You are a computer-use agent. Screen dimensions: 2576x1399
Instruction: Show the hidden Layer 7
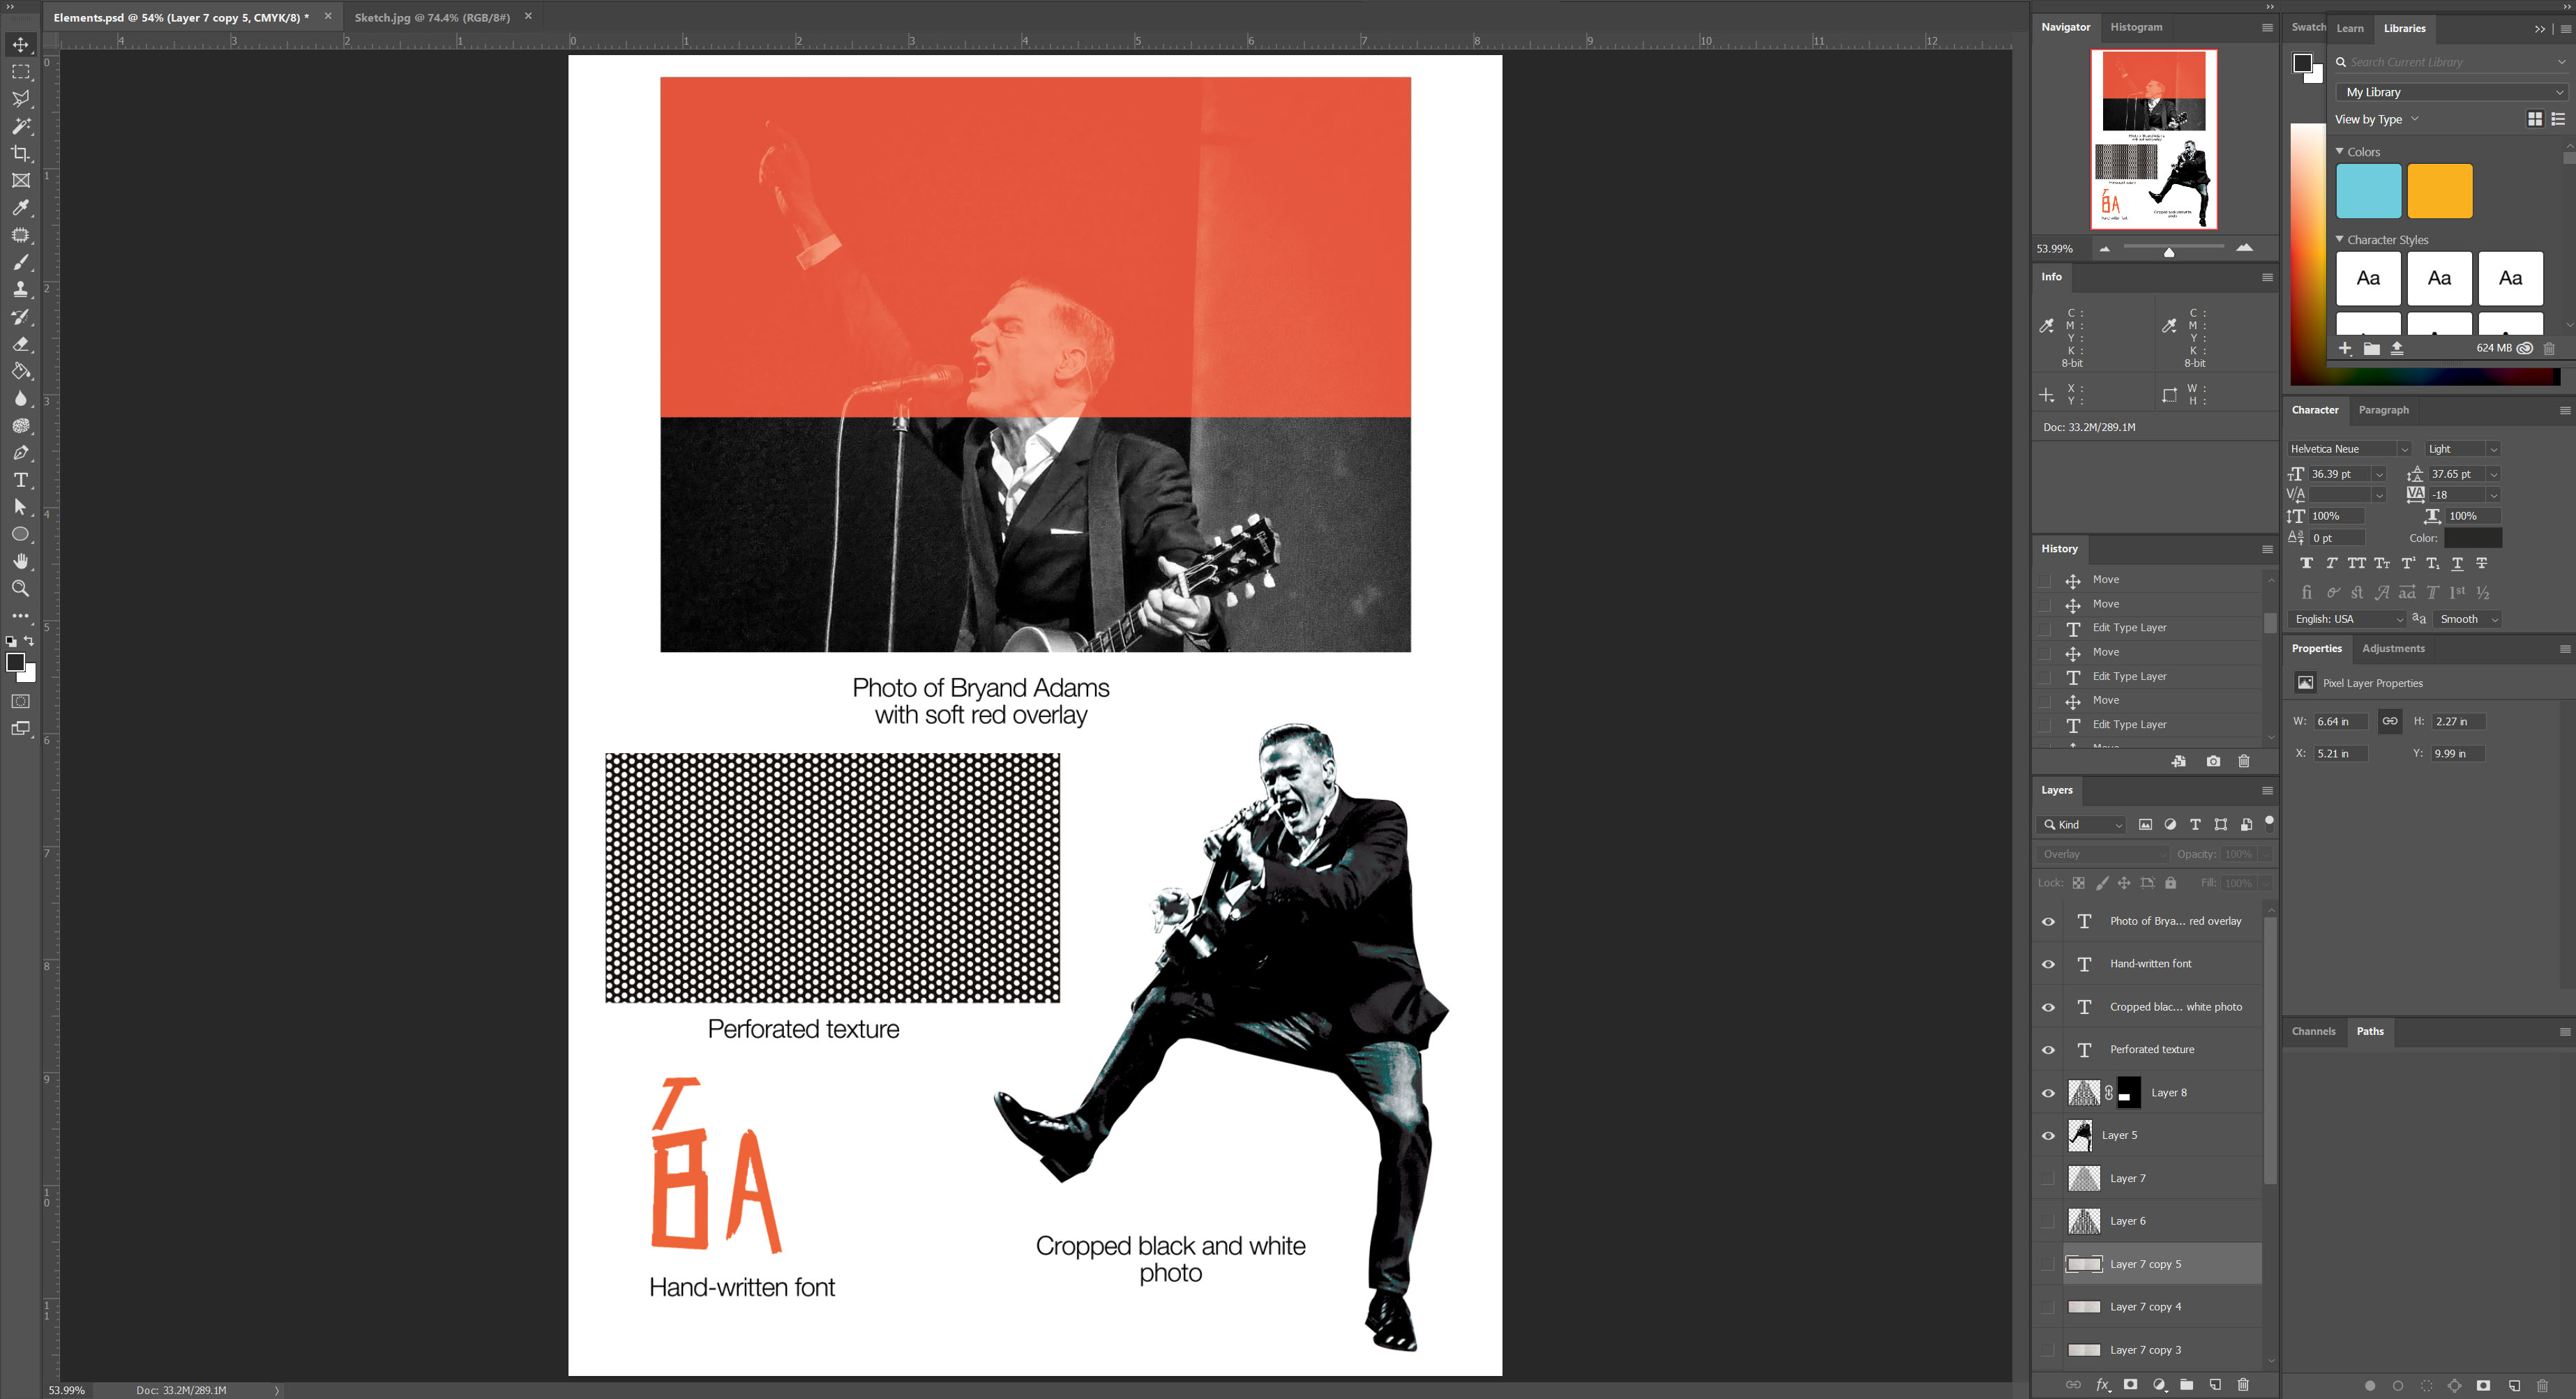2048,1178
